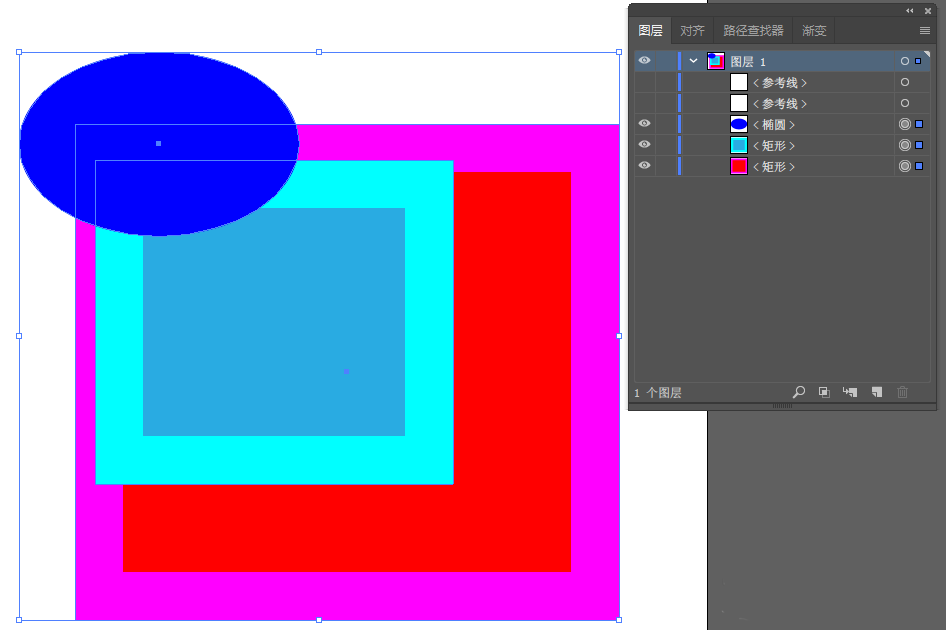Screen dimensions: 946x630
Task: Click the cyan 矩形 layer thumbnail
Action: tap(738, 145)
